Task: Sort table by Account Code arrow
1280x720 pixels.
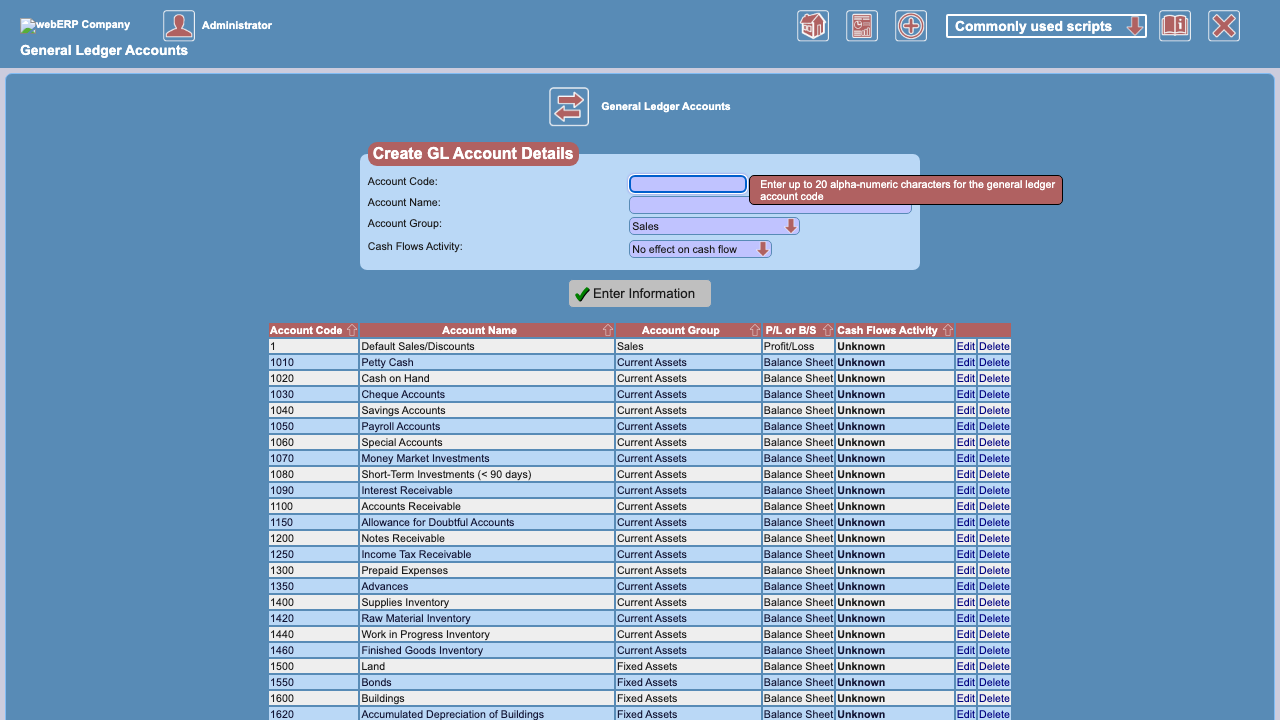Action: (351, 331)
